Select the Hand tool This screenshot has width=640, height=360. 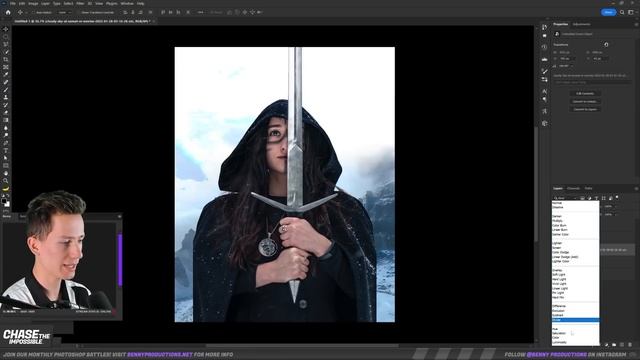click(6, 173)
